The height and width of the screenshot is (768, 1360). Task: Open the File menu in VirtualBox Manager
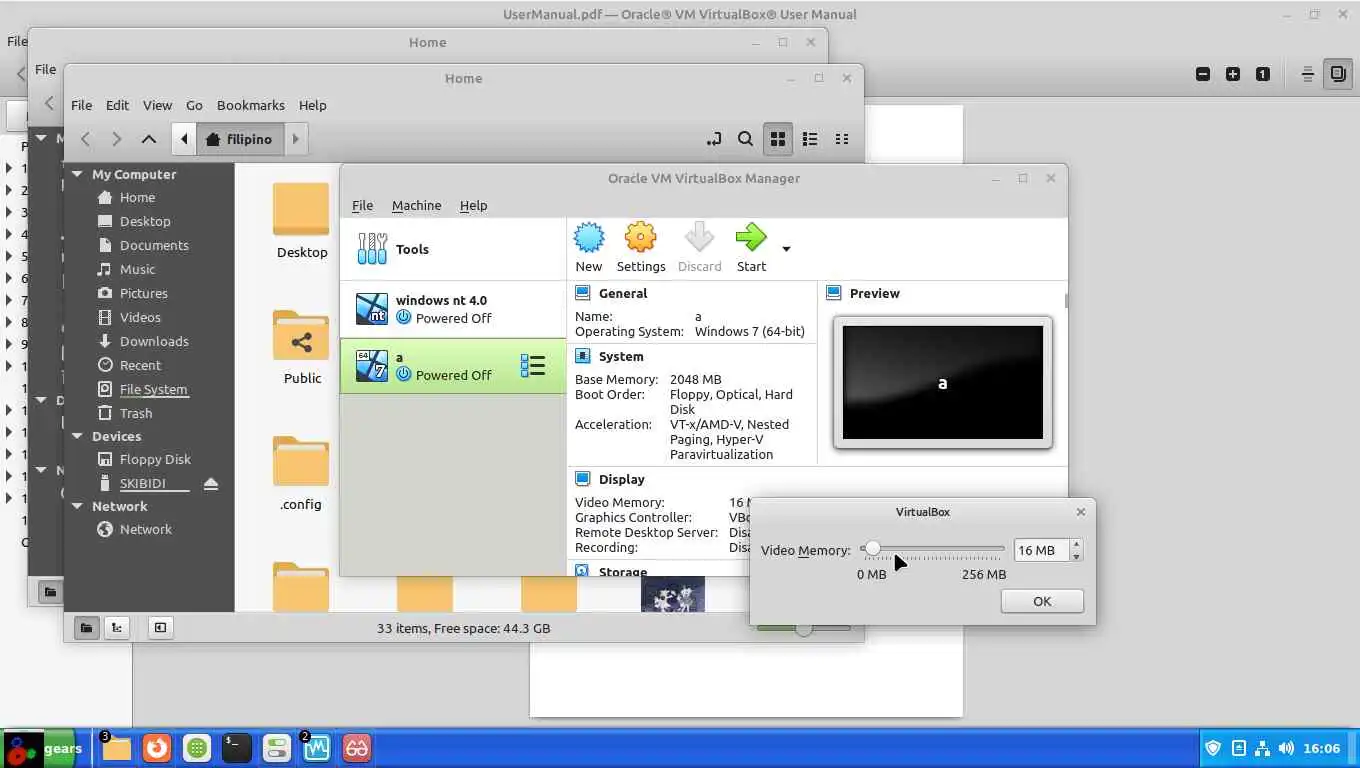[362, 205]
